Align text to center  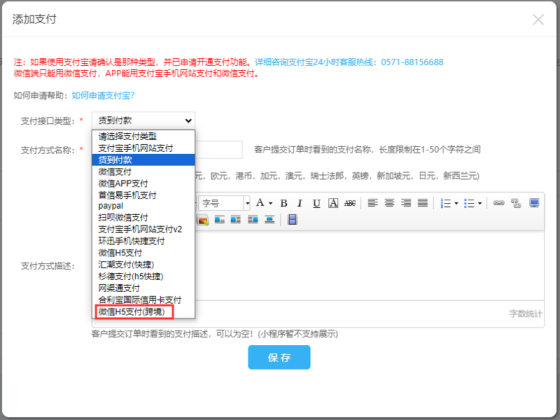[389, 203]
